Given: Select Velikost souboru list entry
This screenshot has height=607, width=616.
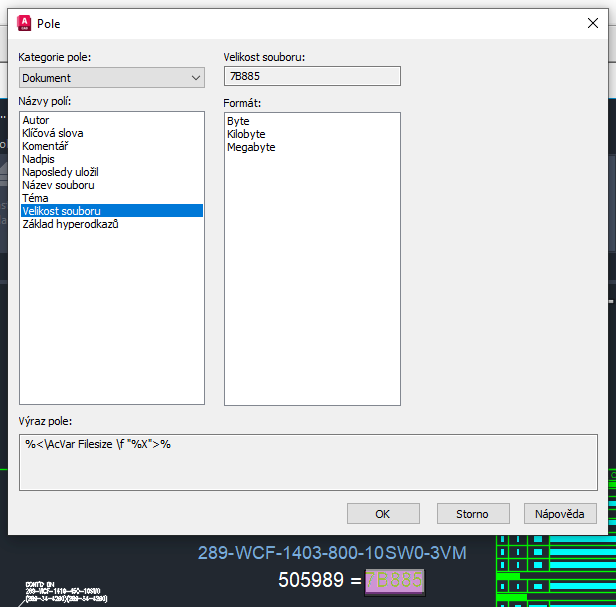Looking at the screenshot, I should click(61, 211).
